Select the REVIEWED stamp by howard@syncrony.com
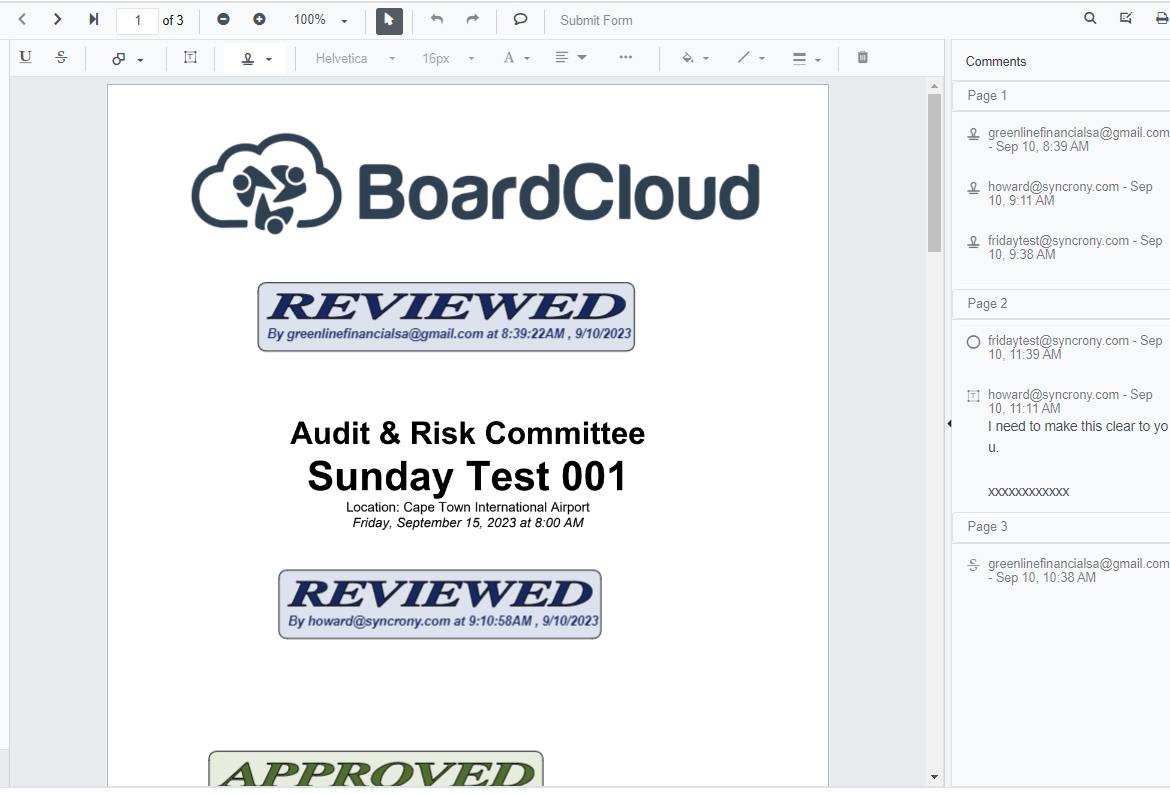This screenshot has width=1170, height=794. (440, 604)
